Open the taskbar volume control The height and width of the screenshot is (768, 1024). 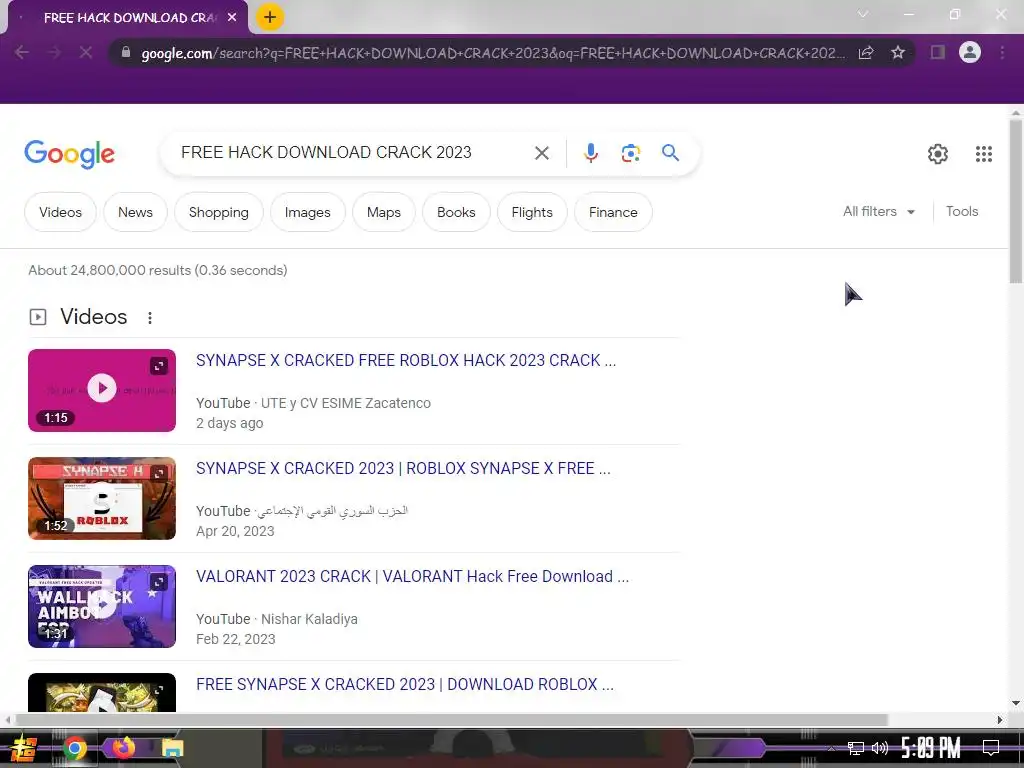(879, 748)
